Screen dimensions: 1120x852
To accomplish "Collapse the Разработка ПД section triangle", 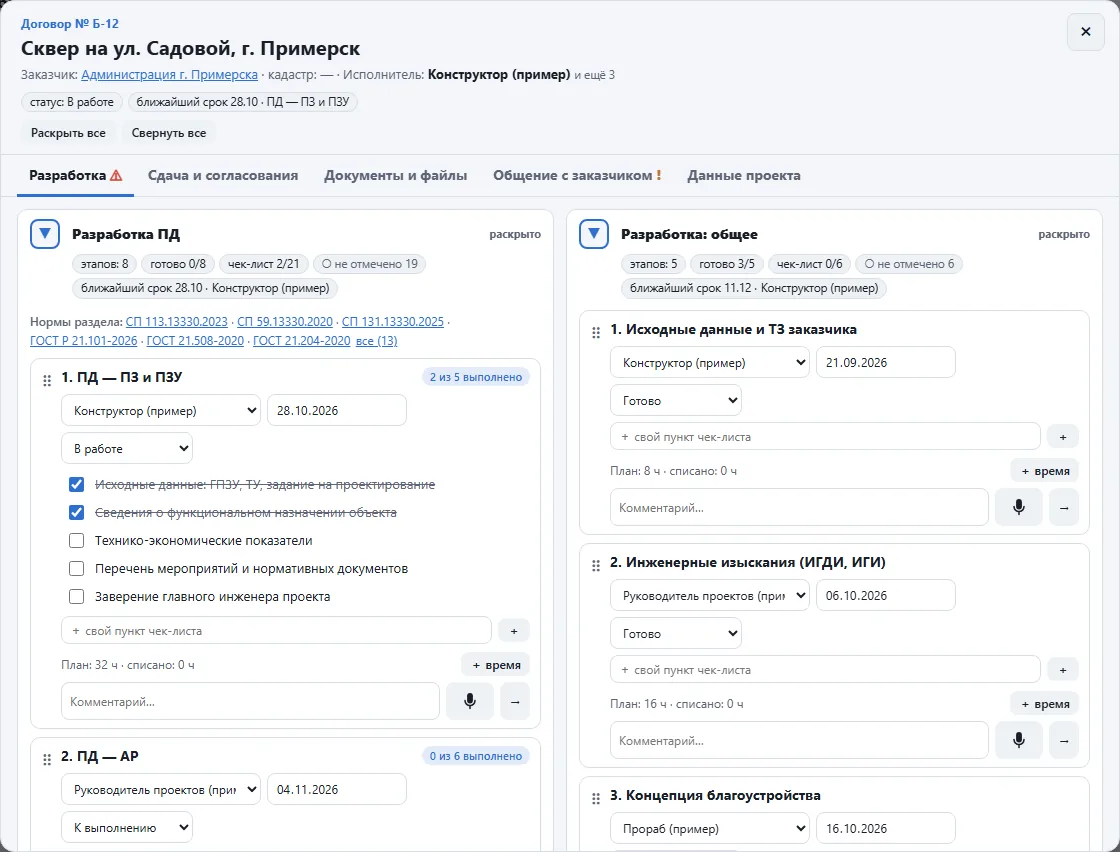I will [x=45, y=234].
